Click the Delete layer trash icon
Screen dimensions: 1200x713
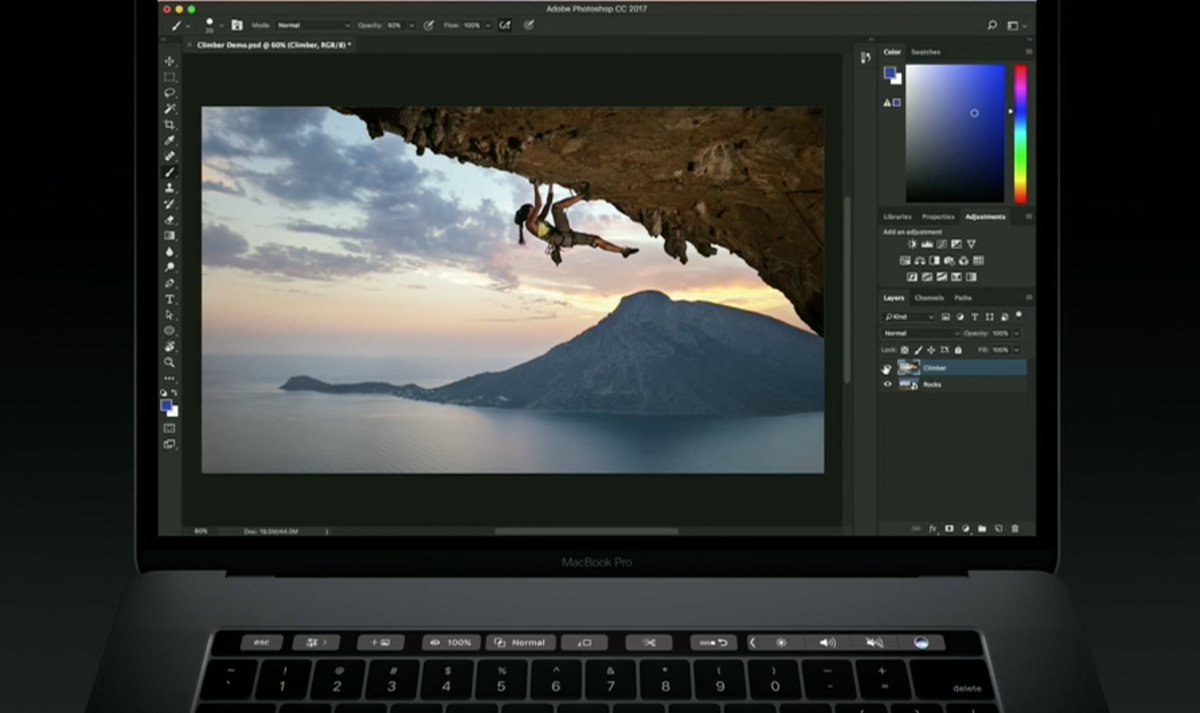tap(1015, 528)
